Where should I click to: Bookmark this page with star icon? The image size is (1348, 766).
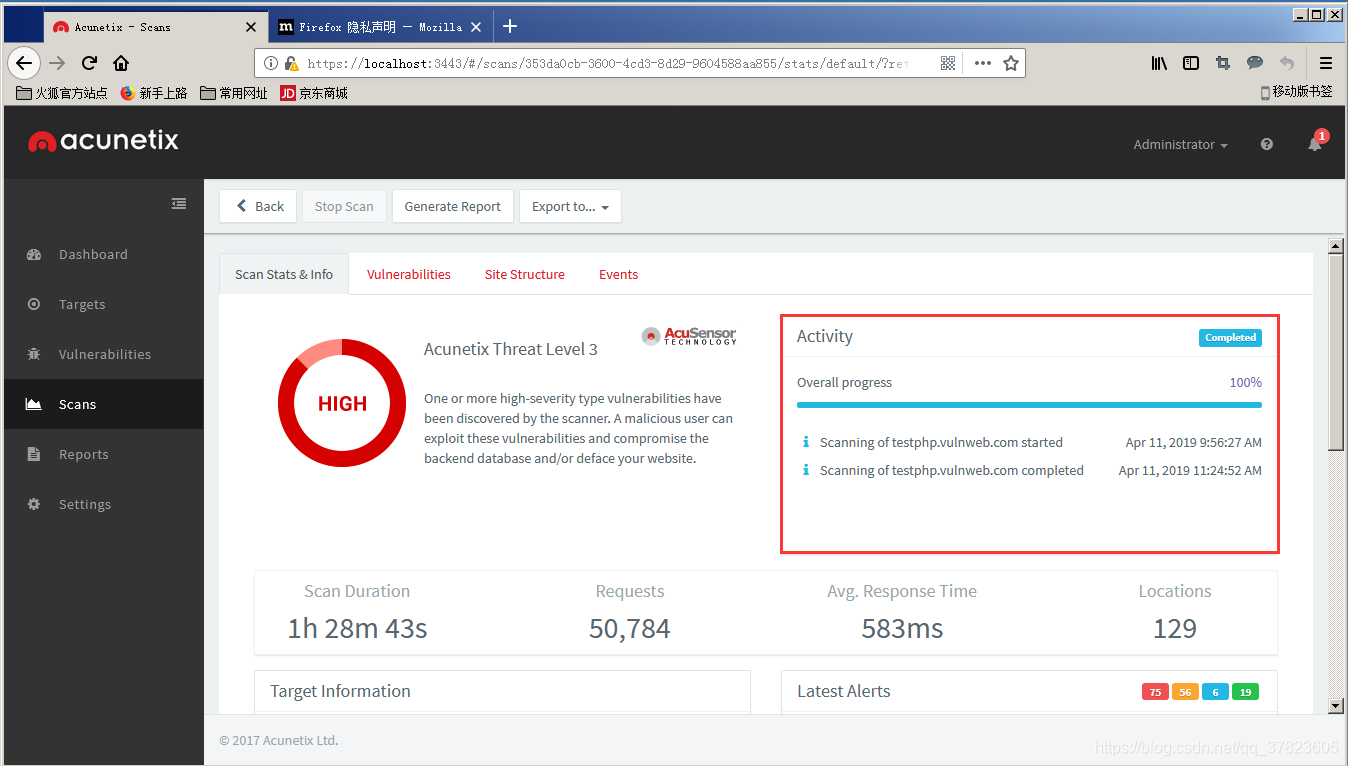(x=1011, y=63)
